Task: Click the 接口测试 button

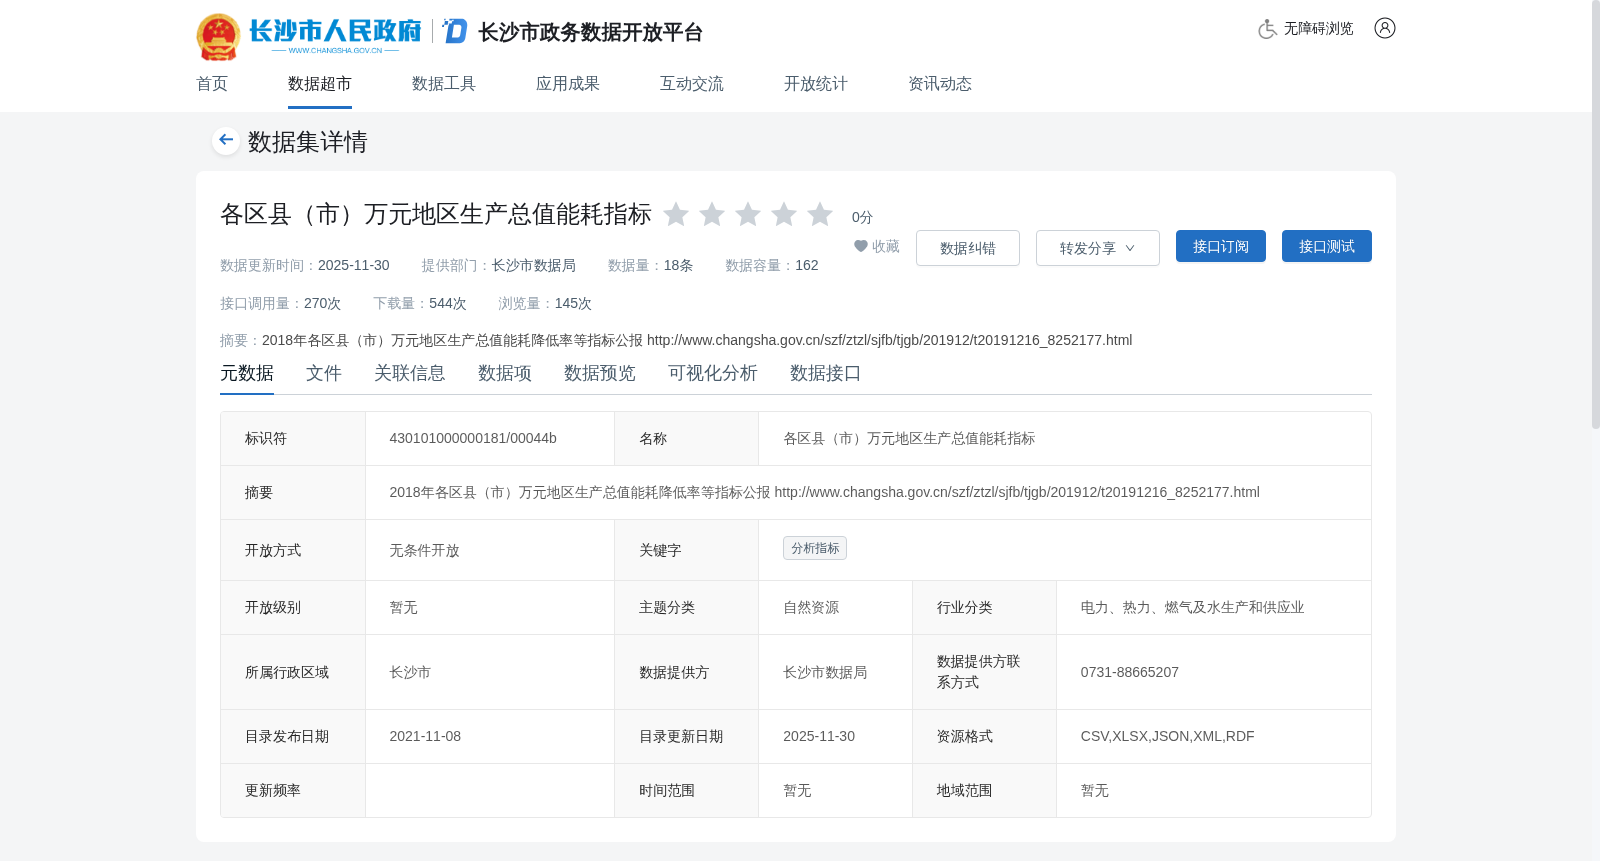Action: tap(1327, 246)
